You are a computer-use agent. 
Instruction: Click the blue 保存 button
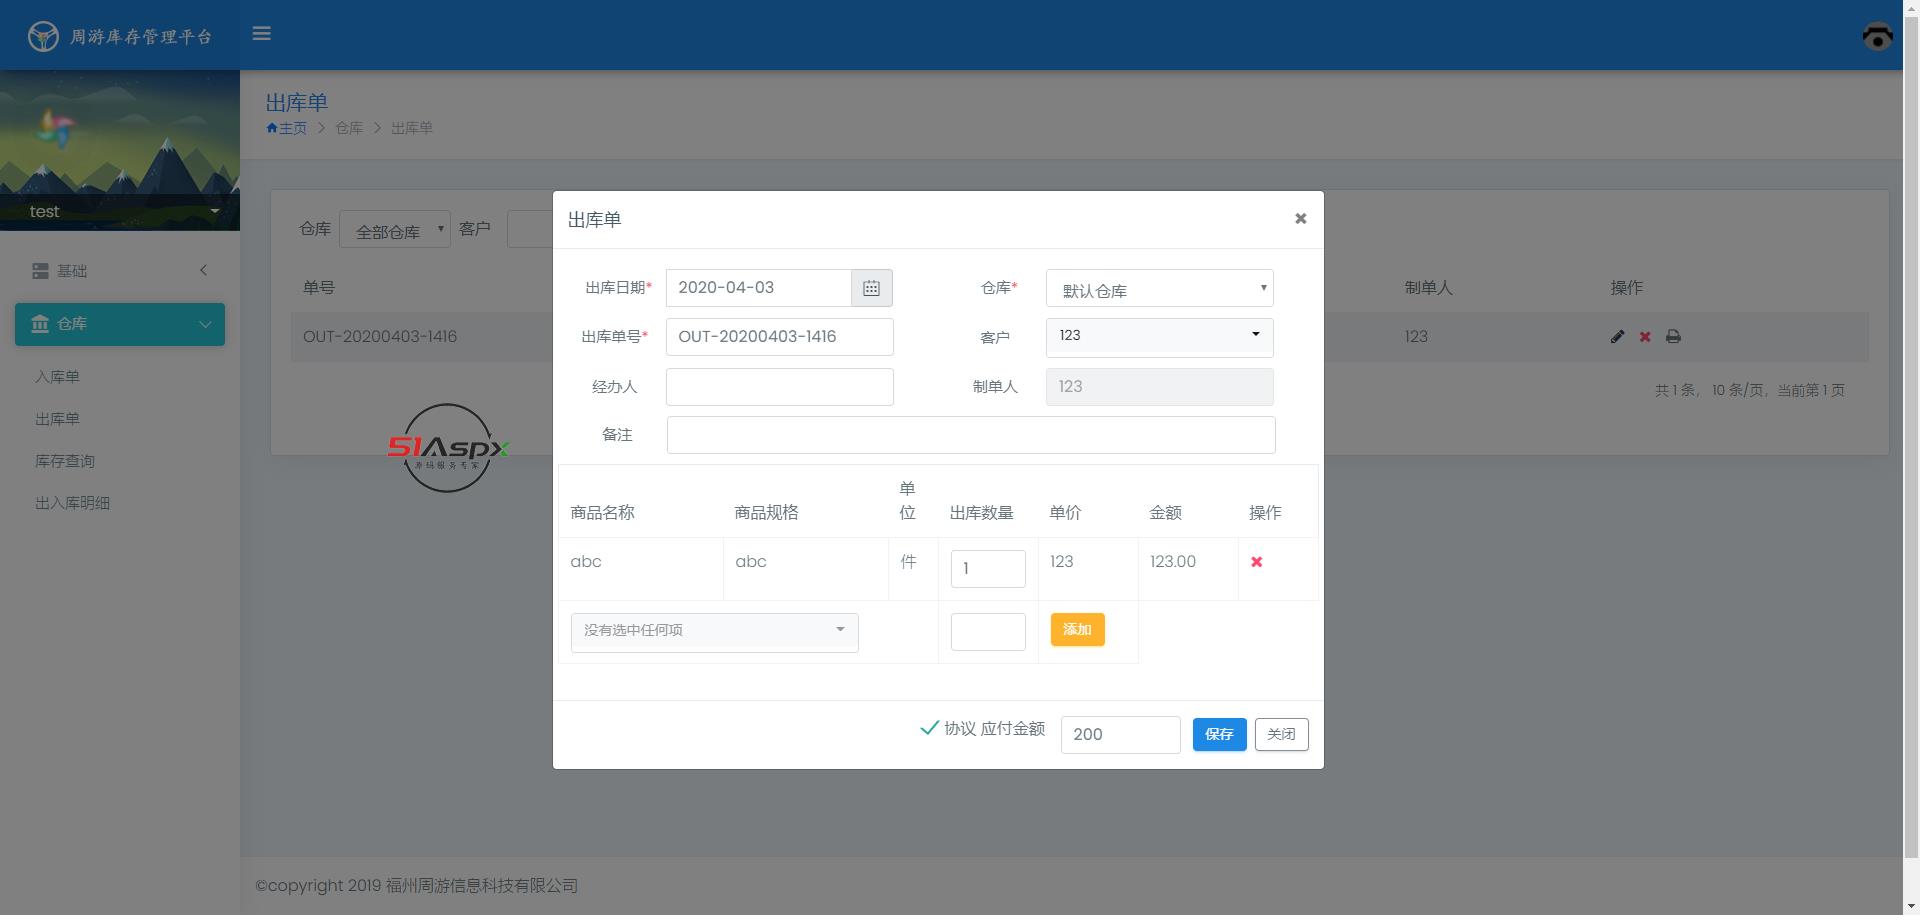(x=1218, y=735)
